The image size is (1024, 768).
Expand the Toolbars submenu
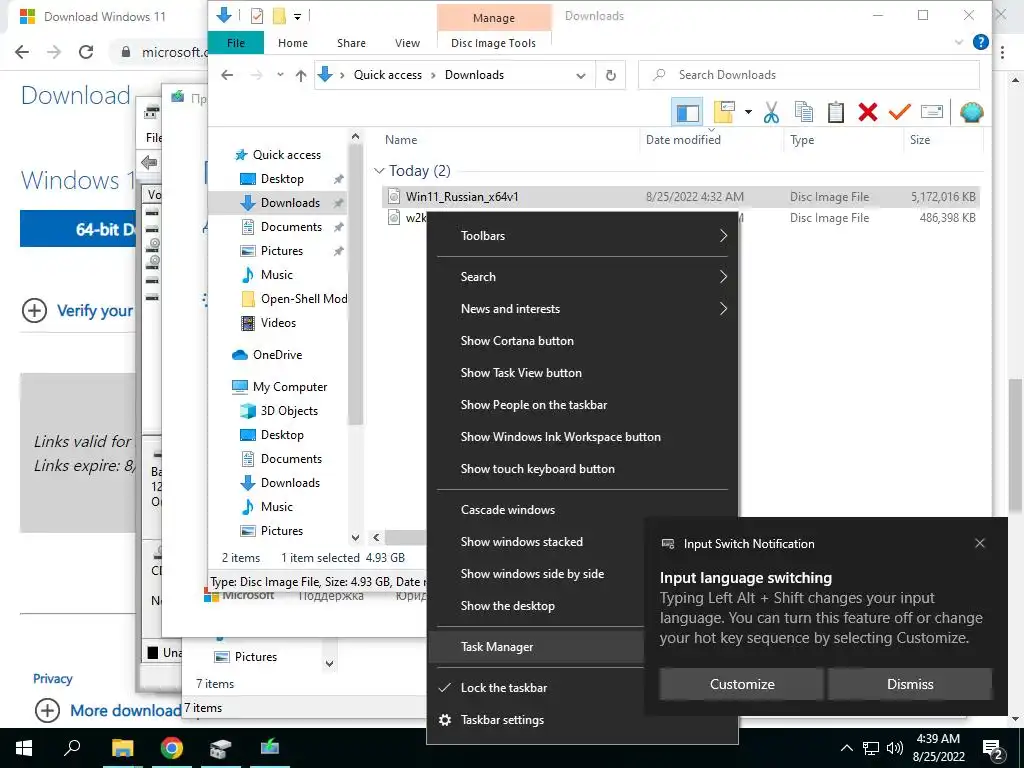pyautogui.click(x=582, y=236)
